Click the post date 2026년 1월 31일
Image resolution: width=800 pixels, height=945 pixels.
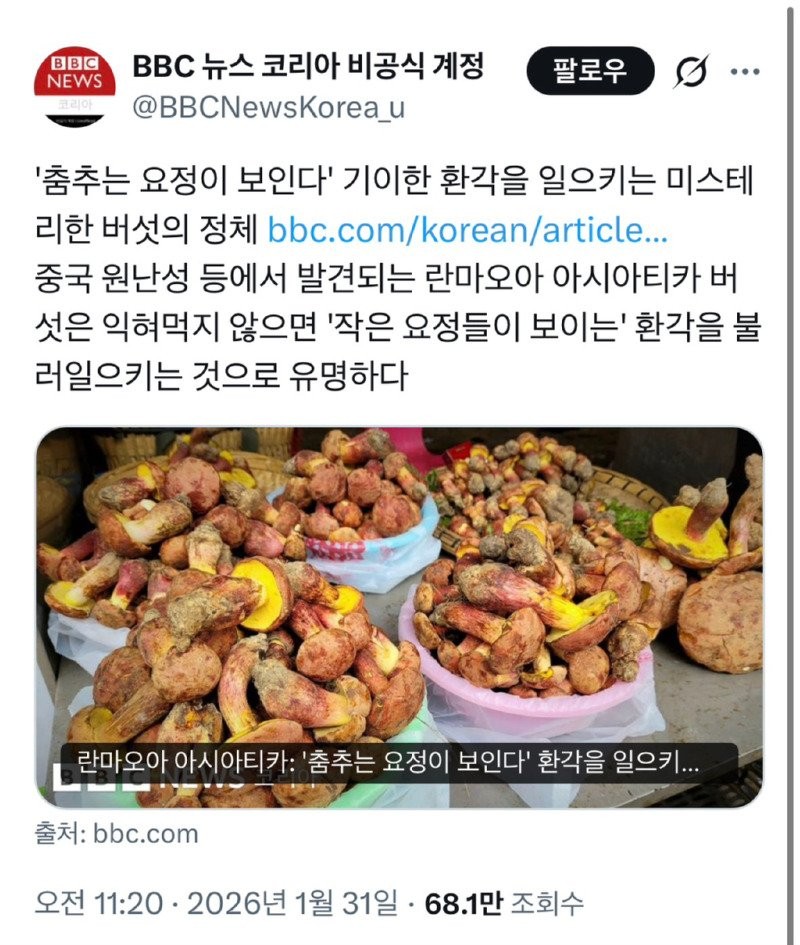(x=292, y=903)
